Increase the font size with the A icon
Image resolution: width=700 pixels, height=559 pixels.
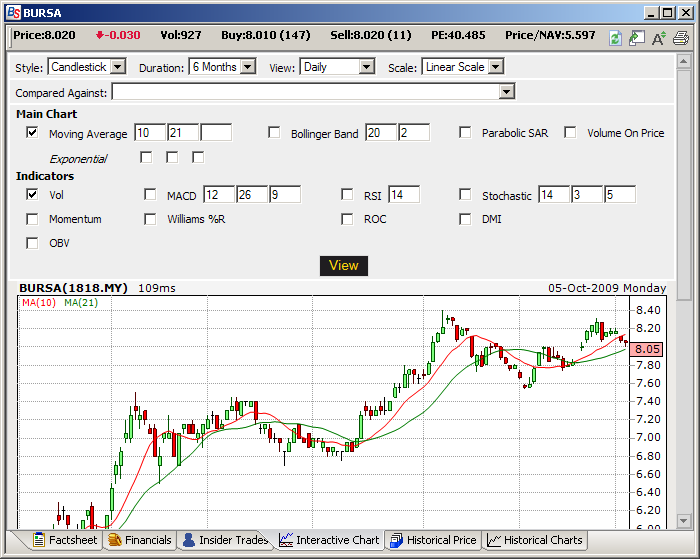coord(658,38)
